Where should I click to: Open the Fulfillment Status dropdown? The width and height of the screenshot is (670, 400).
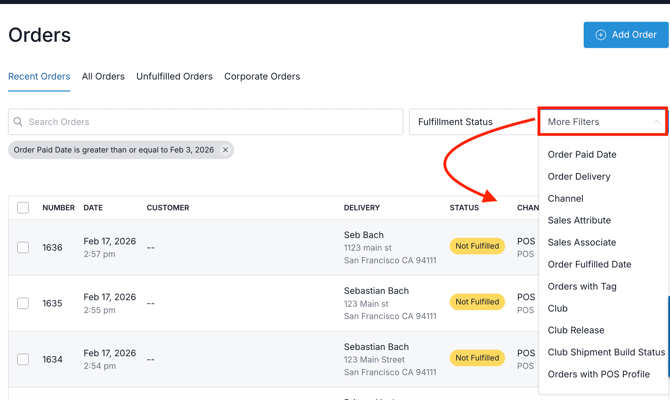click(x=472, y=122)
